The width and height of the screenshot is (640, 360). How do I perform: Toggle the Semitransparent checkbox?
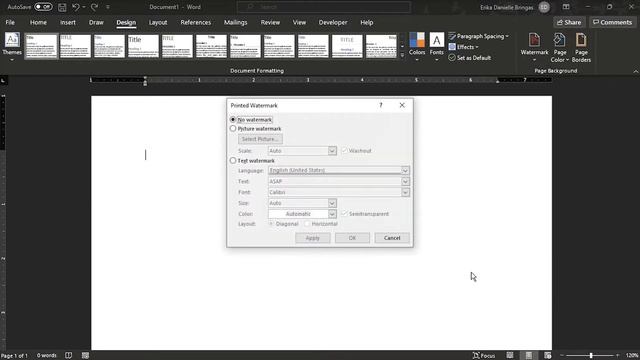coord(344,214)
